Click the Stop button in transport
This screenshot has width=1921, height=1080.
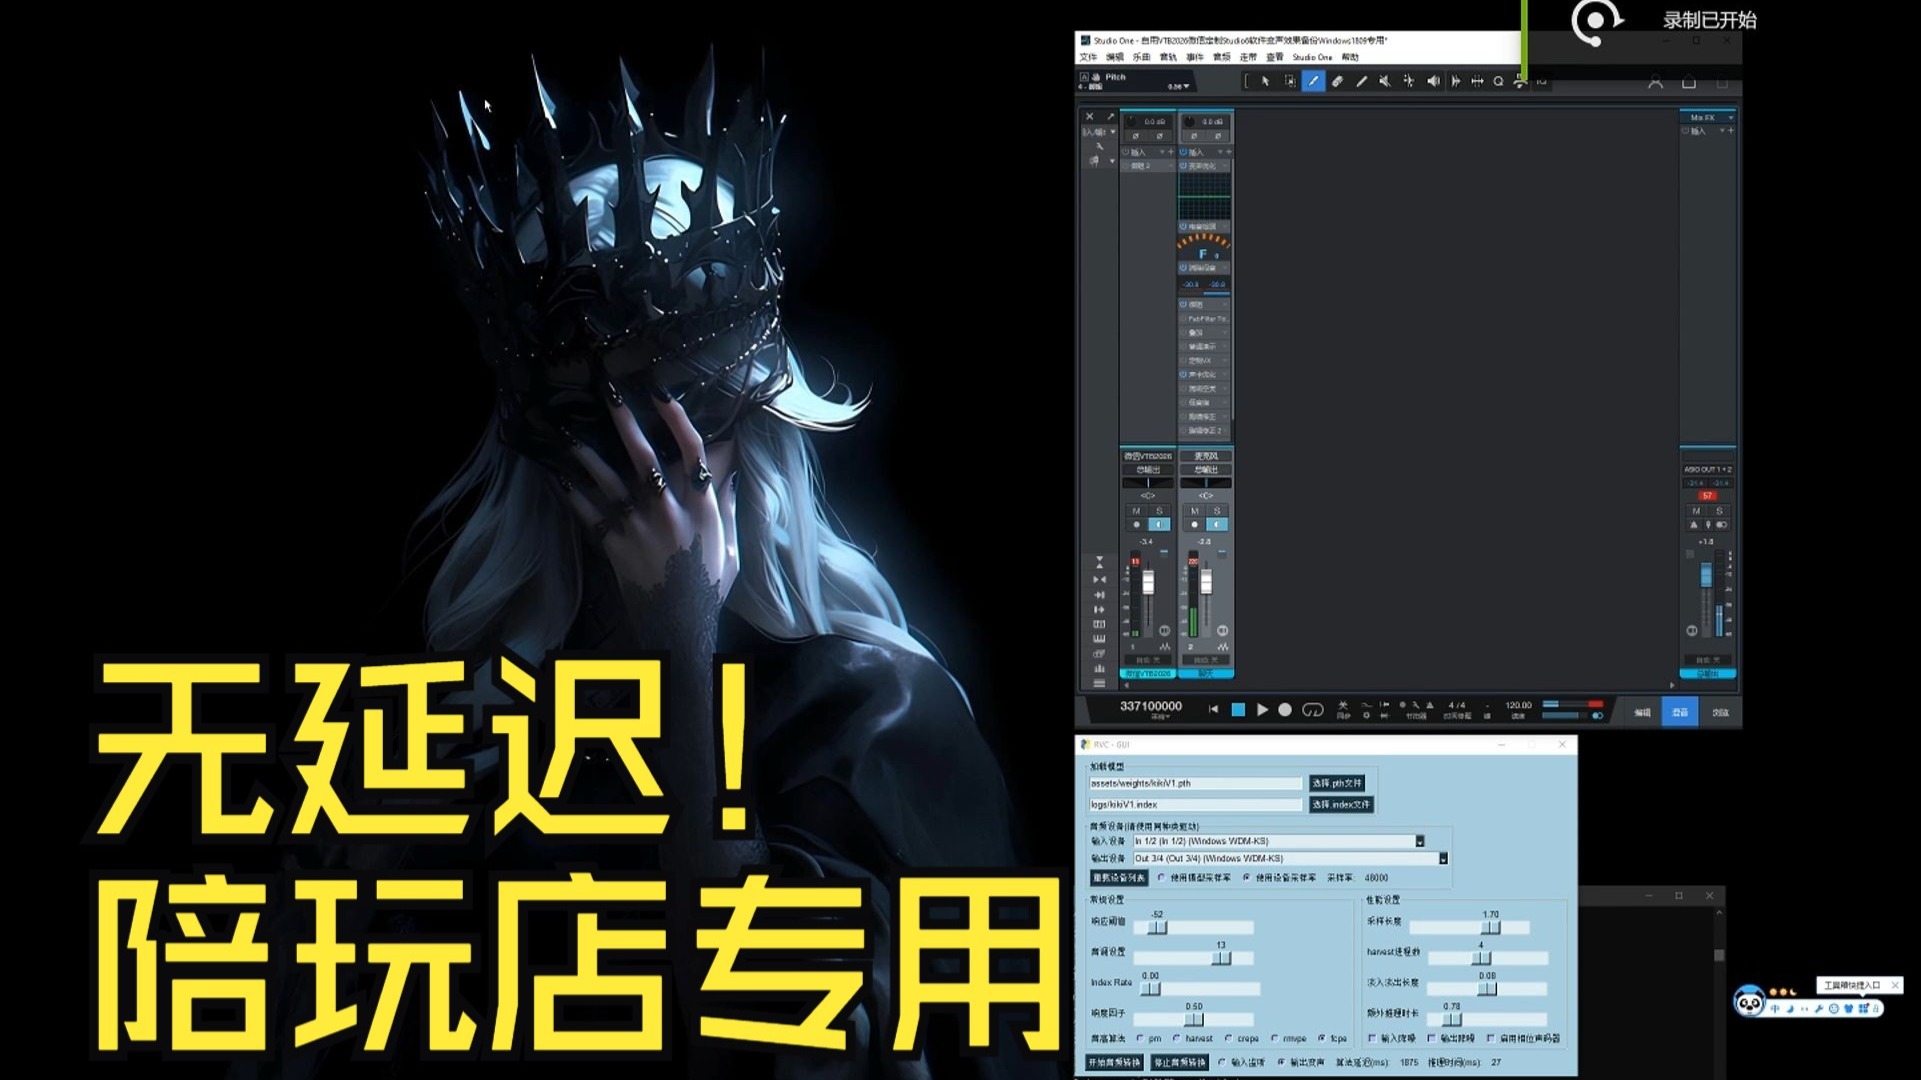(1238, 709)
